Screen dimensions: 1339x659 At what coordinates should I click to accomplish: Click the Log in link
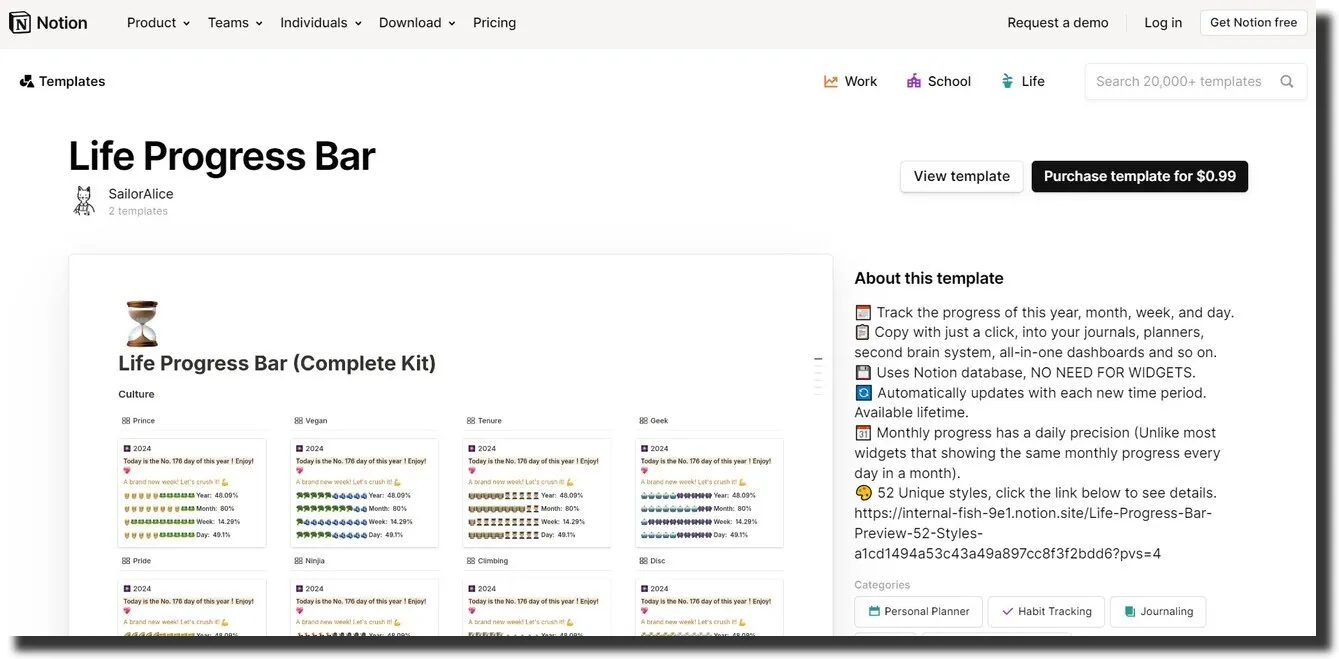click(x=1163, y=22)
